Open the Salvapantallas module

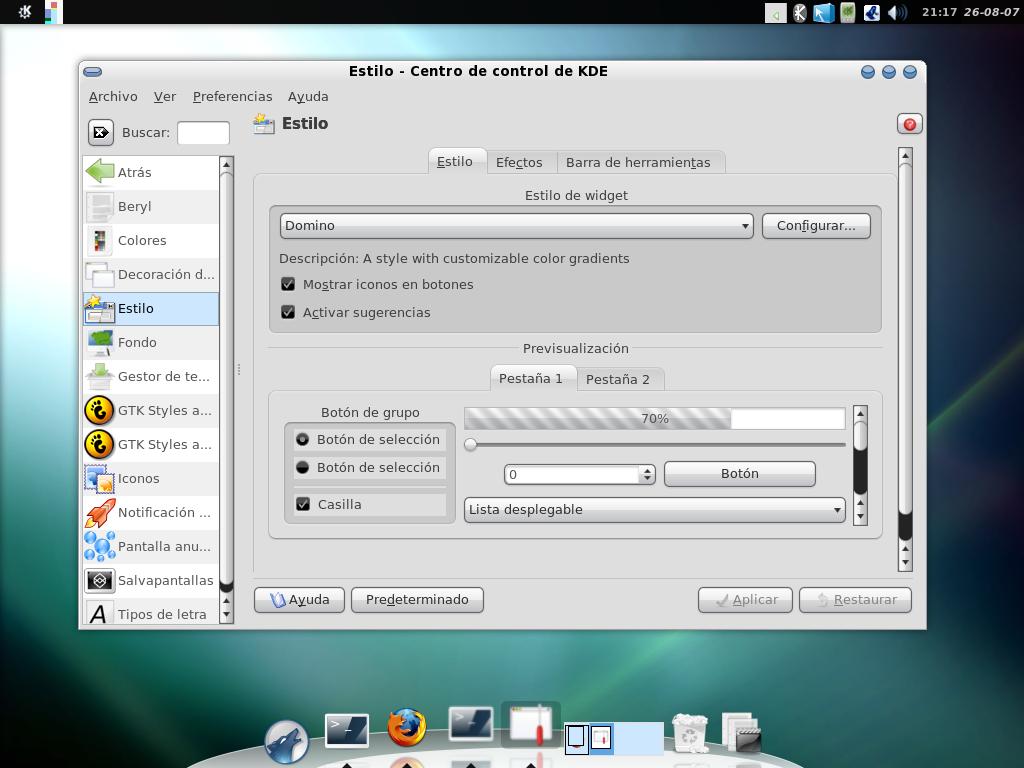click(151, 580)
